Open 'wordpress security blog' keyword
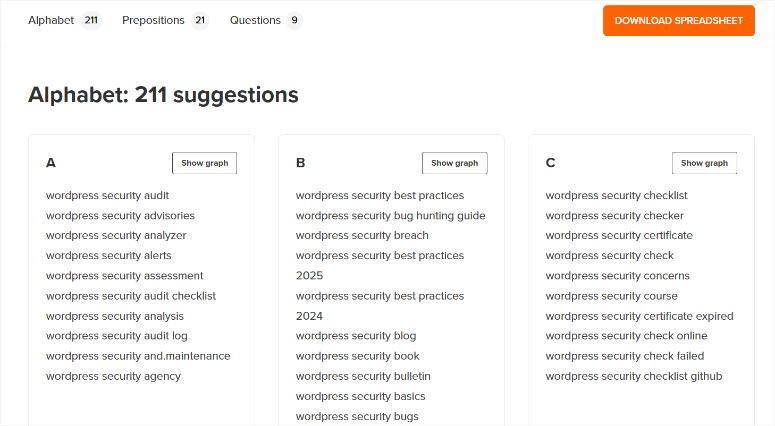This screenshot has width=775, height=426. tap(356, 336)
